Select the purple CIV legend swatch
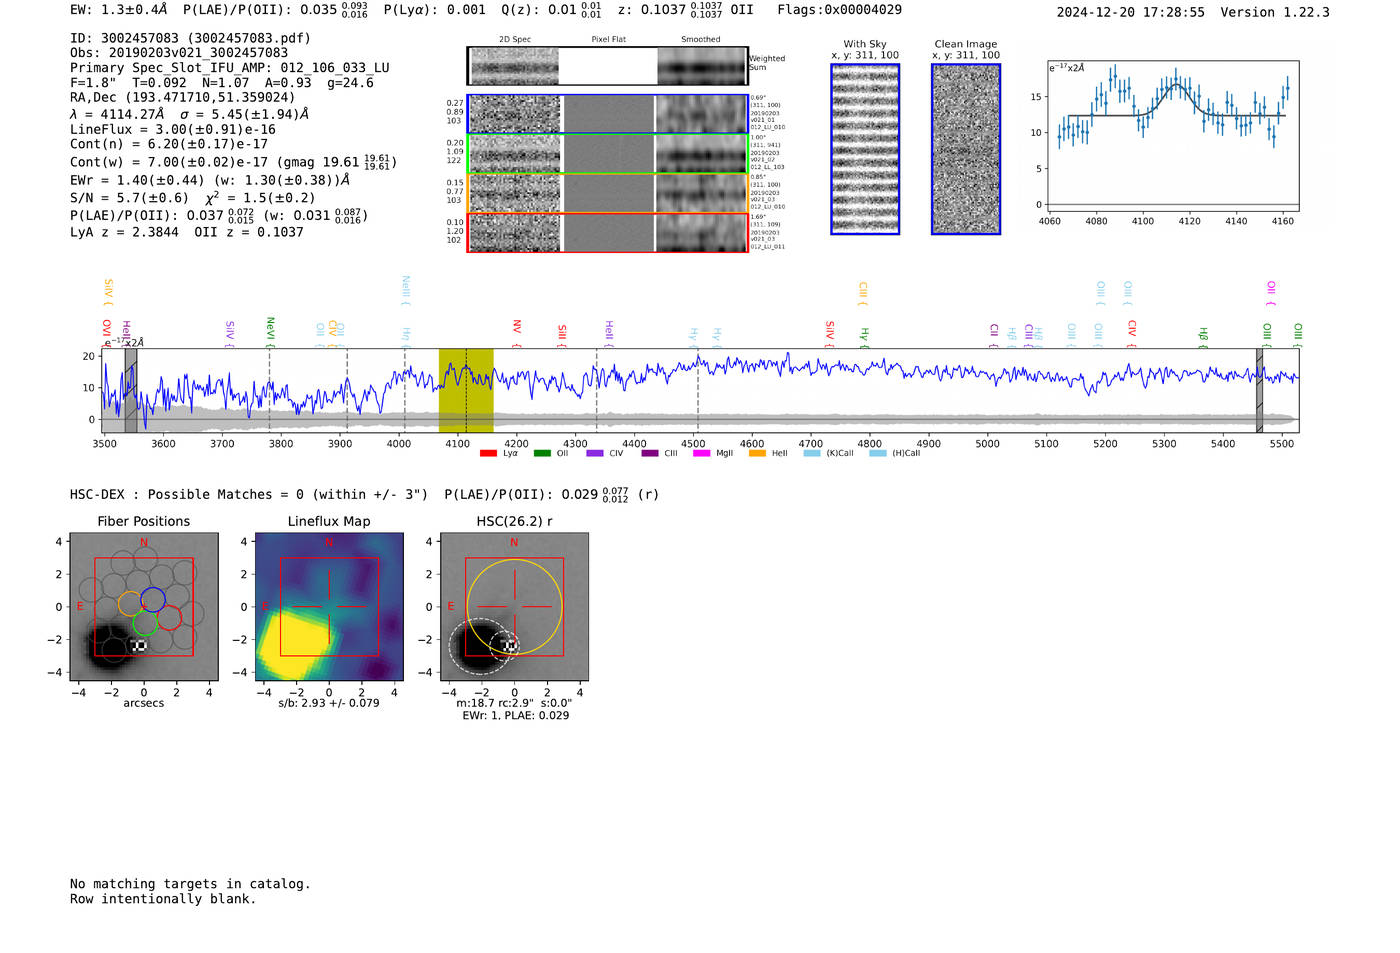This screenshot has width=1400, height=953. coord(595,454)
